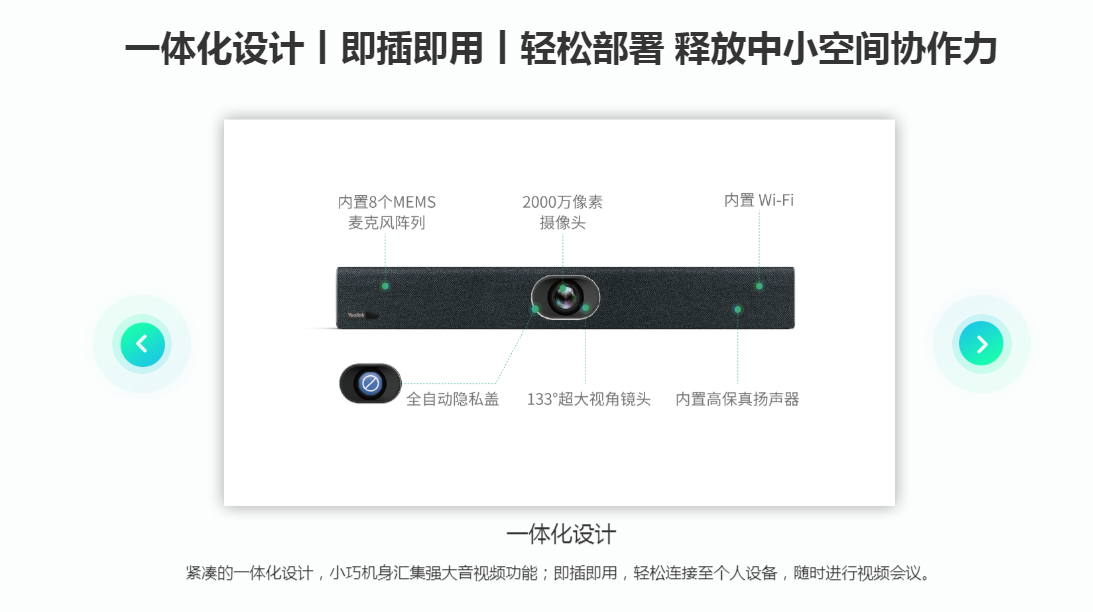Click the video bar product image
The height and width of the screenshot is (612, 1093).
pos(565,298)
